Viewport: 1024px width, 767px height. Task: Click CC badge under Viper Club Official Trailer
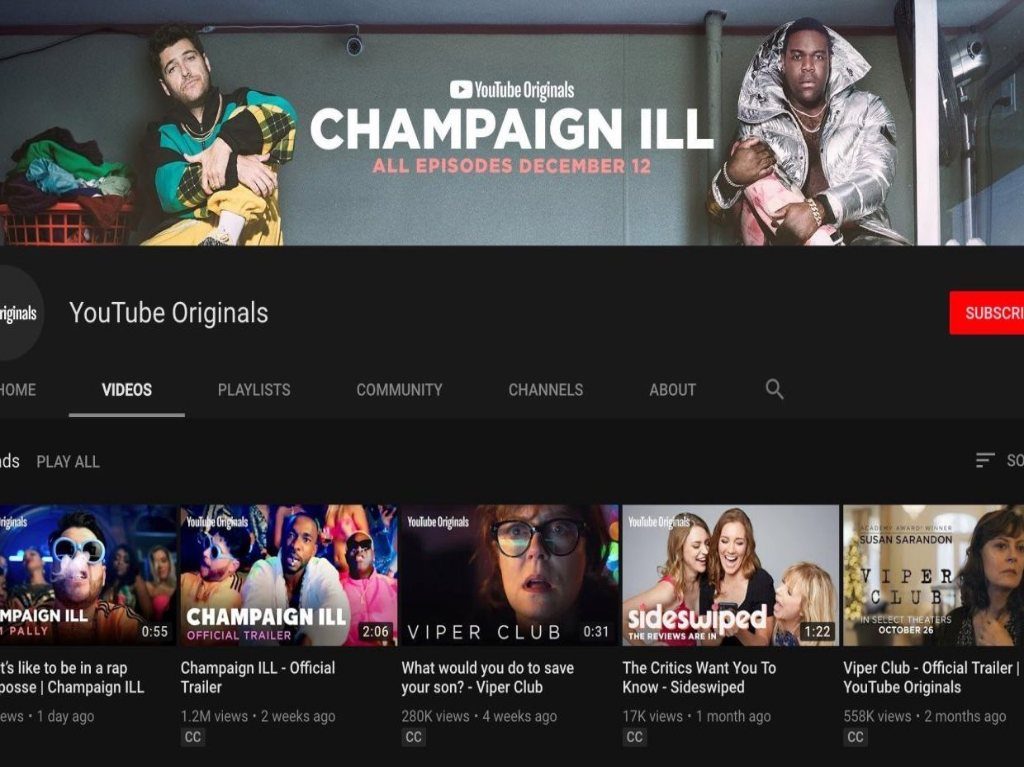855,737
